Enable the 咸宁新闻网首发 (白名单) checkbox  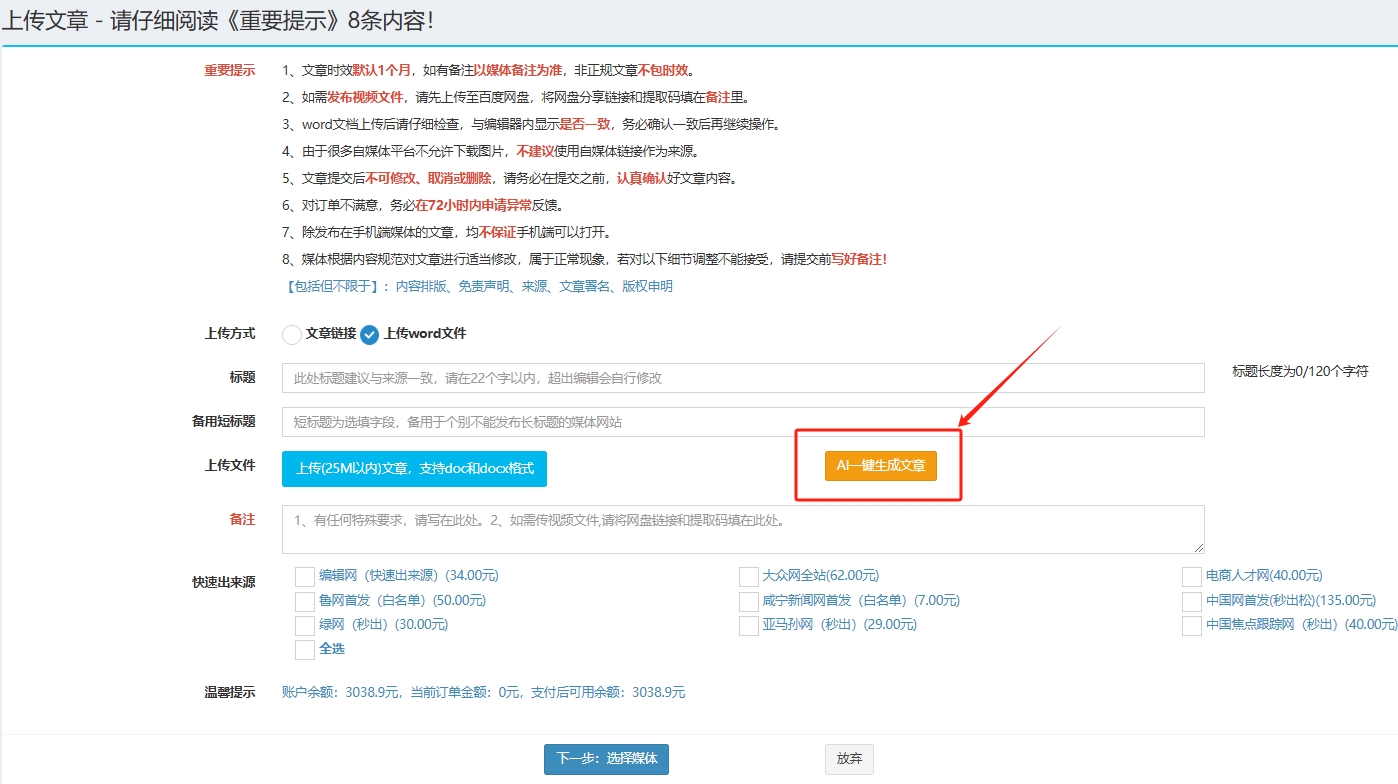click(748, 602)
